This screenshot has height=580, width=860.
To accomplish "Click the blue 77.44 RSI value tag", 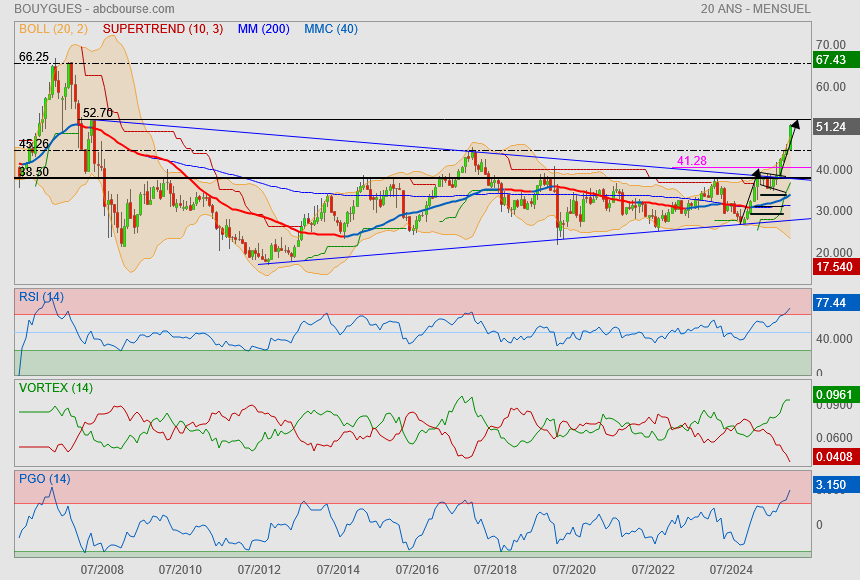I will (x=831, y=303).
